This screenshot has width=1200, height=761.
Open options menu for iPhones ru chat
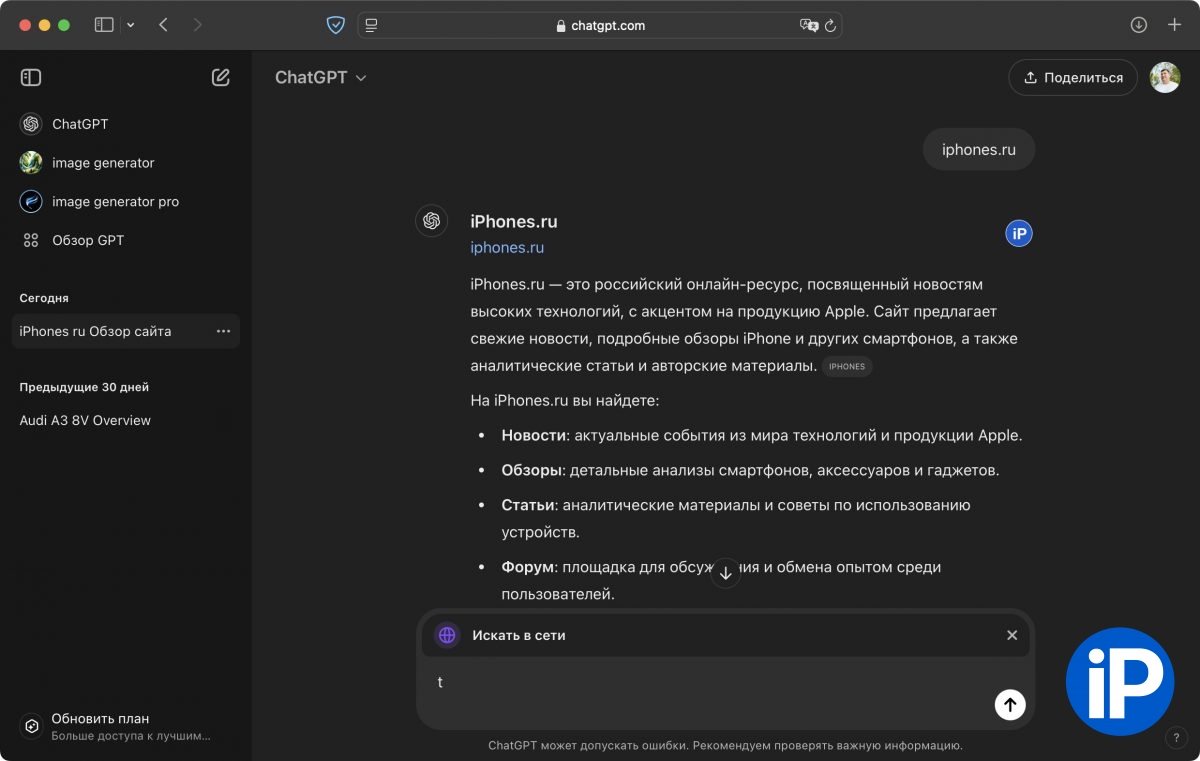[223, 331]
